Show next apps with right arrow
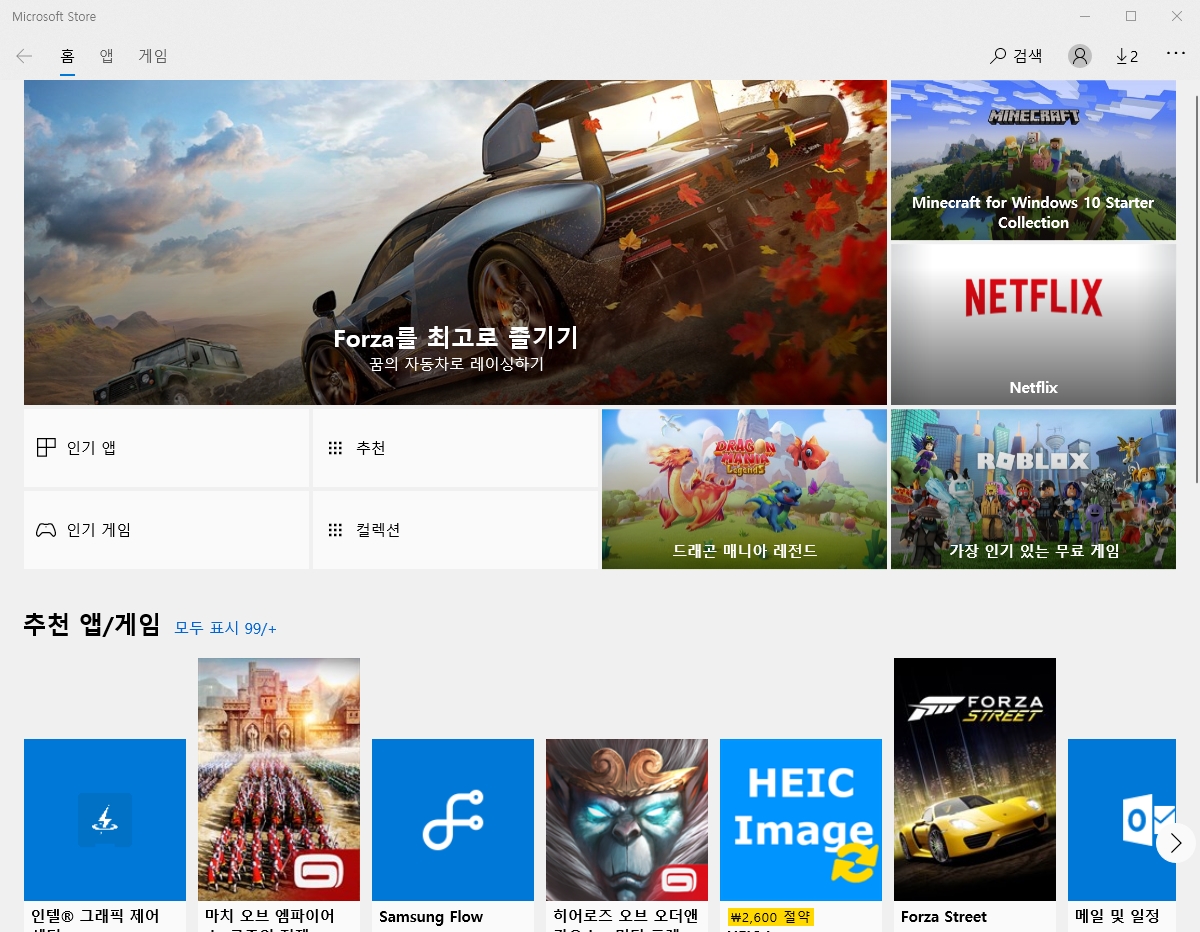 pos(1175,843)
